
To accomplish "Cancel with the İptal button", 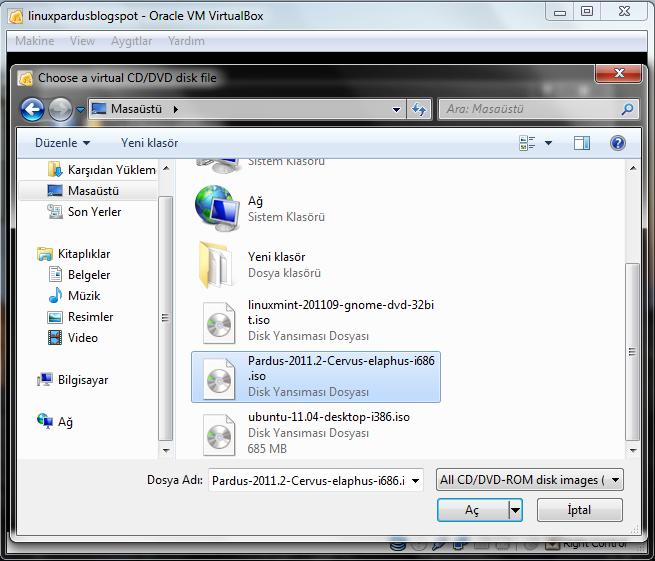I will 579,510.
